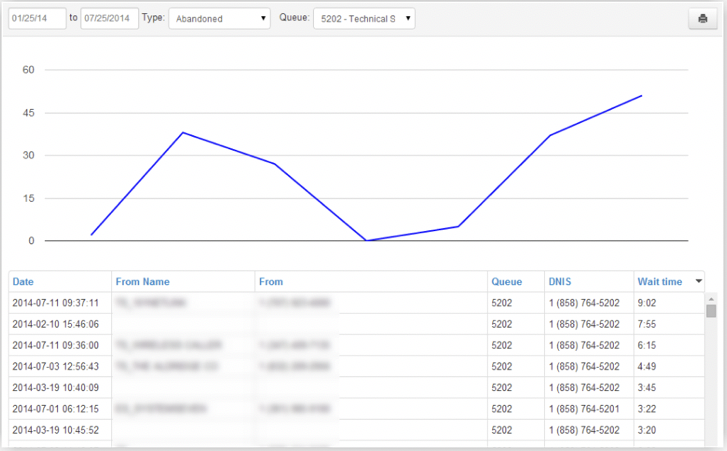Sort table by From Name column header
Image resolution: width=727 pixels, height=451 pixels.
click(x=142, y=282)
